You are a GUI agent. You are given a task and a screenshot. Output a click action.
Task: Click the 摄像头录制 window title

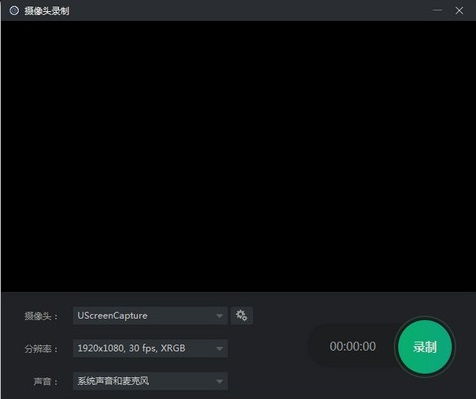coord(47,11)
